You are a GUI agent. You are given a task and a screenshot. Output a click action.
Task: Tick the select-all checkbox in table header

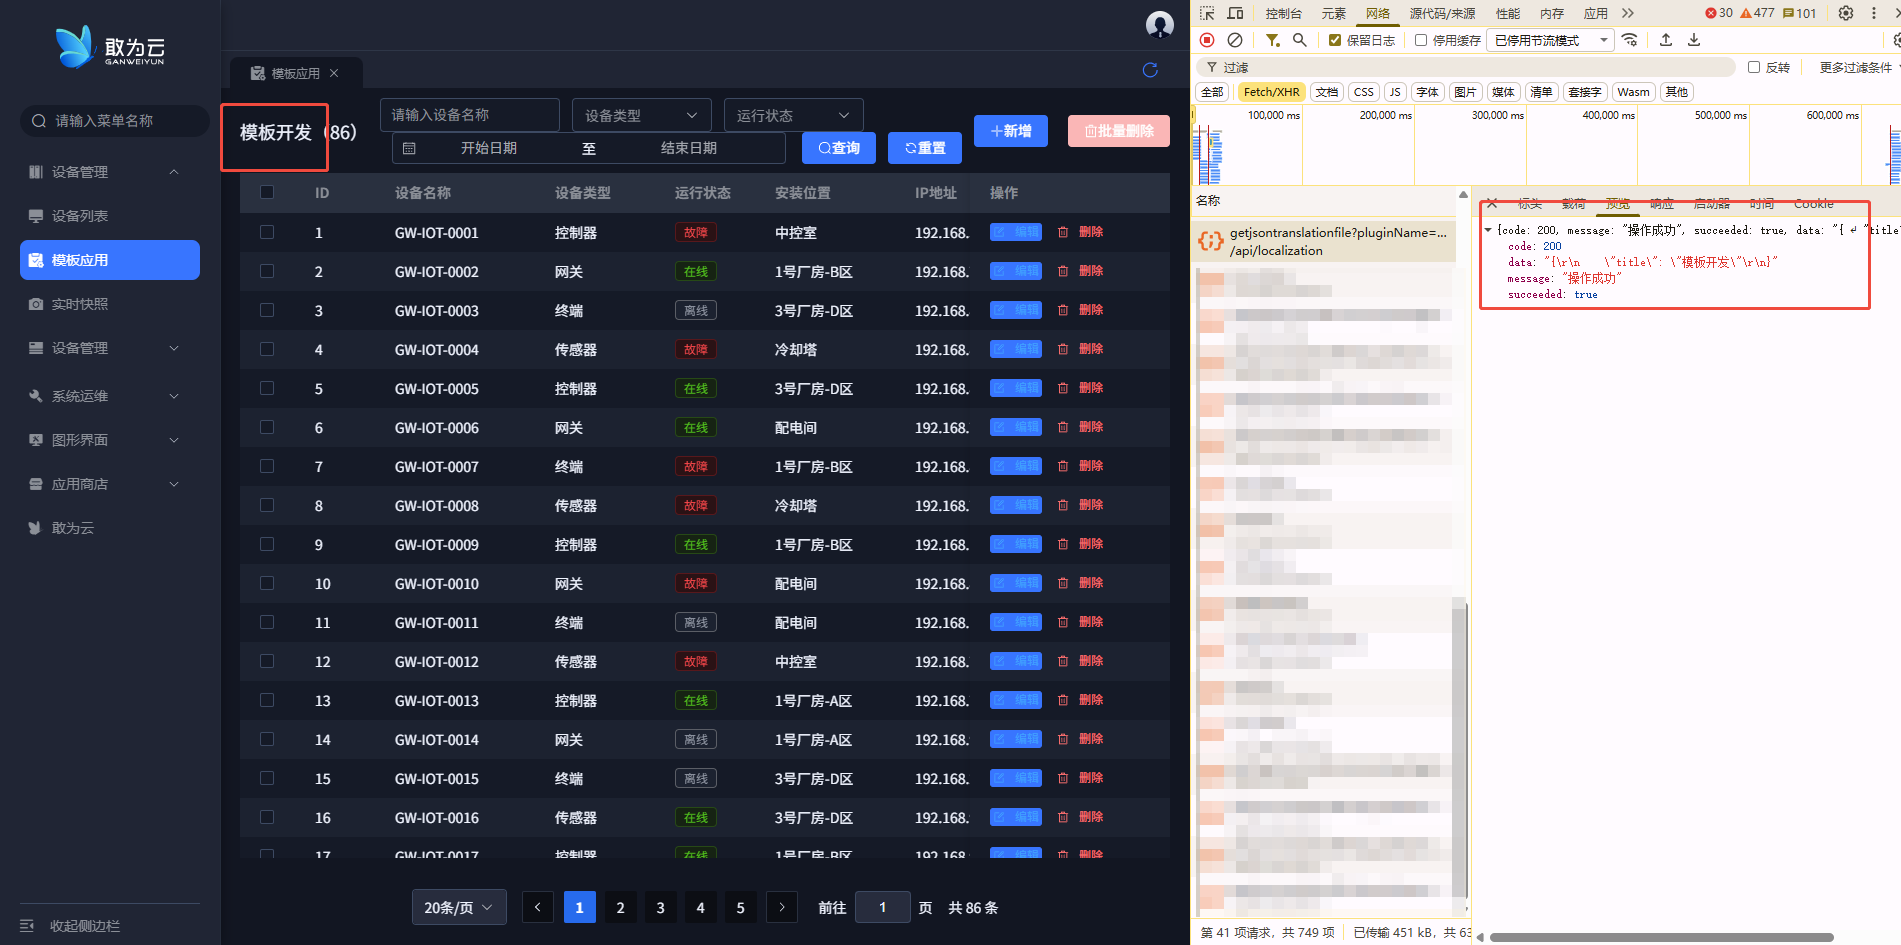(267, 192)
